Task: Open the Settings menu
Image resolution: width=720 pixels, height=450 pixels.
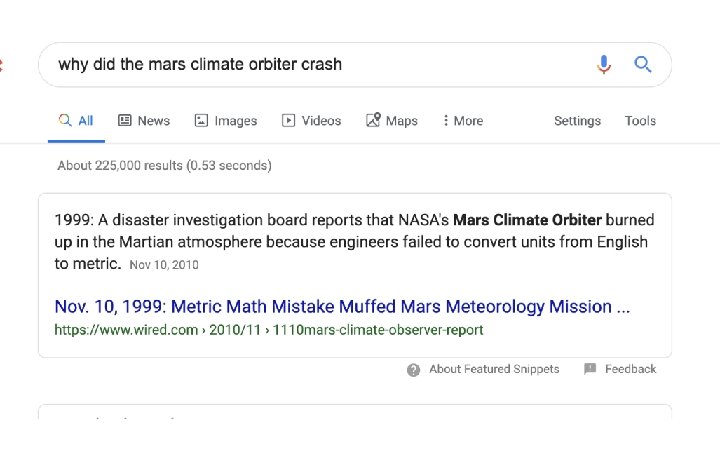Action: click(x=577, y=121)
